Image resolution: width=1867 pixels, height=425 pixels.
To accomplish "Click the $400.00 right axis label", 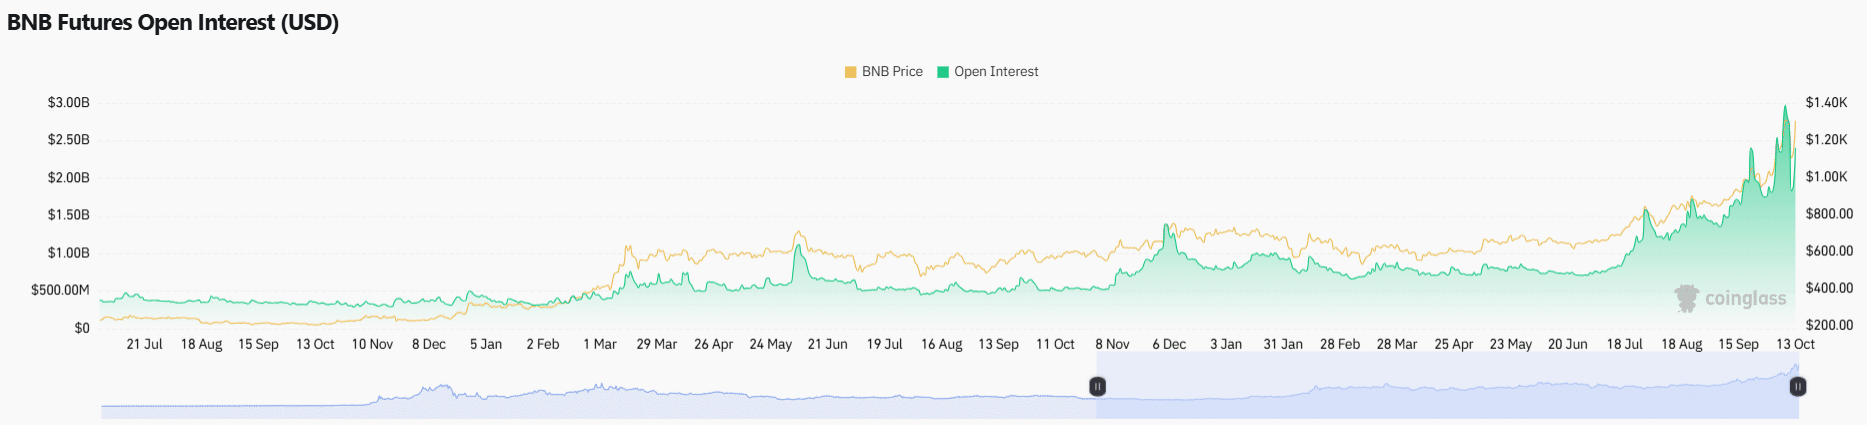I will (x=1829, y=288).
